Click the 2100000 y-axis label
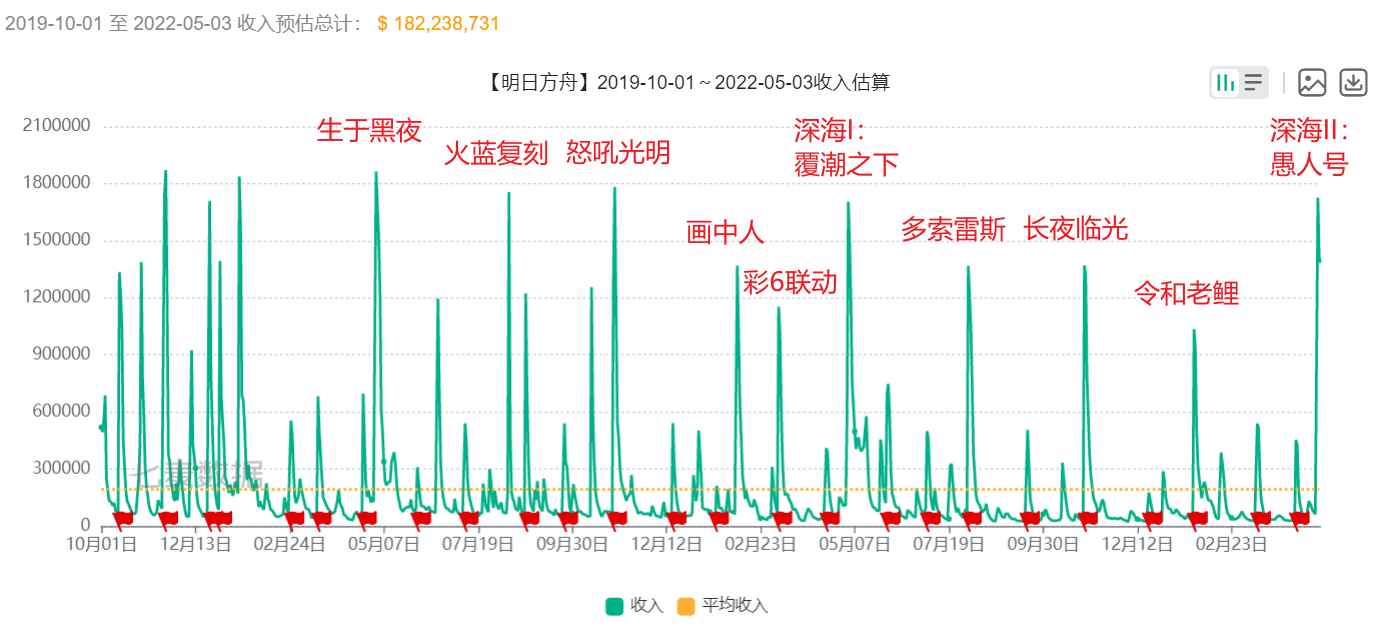This screenshot has width=1387, height=635. 55,126
